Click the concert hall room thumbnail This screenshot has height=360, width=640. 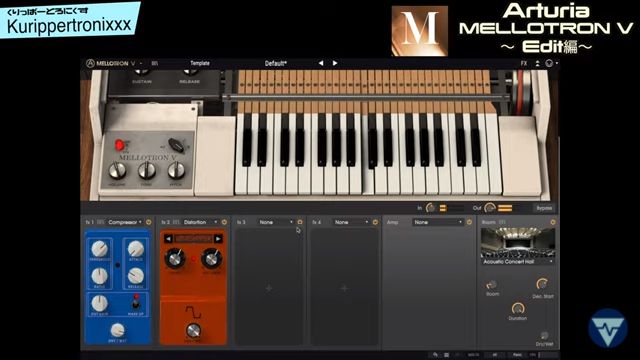518,243
